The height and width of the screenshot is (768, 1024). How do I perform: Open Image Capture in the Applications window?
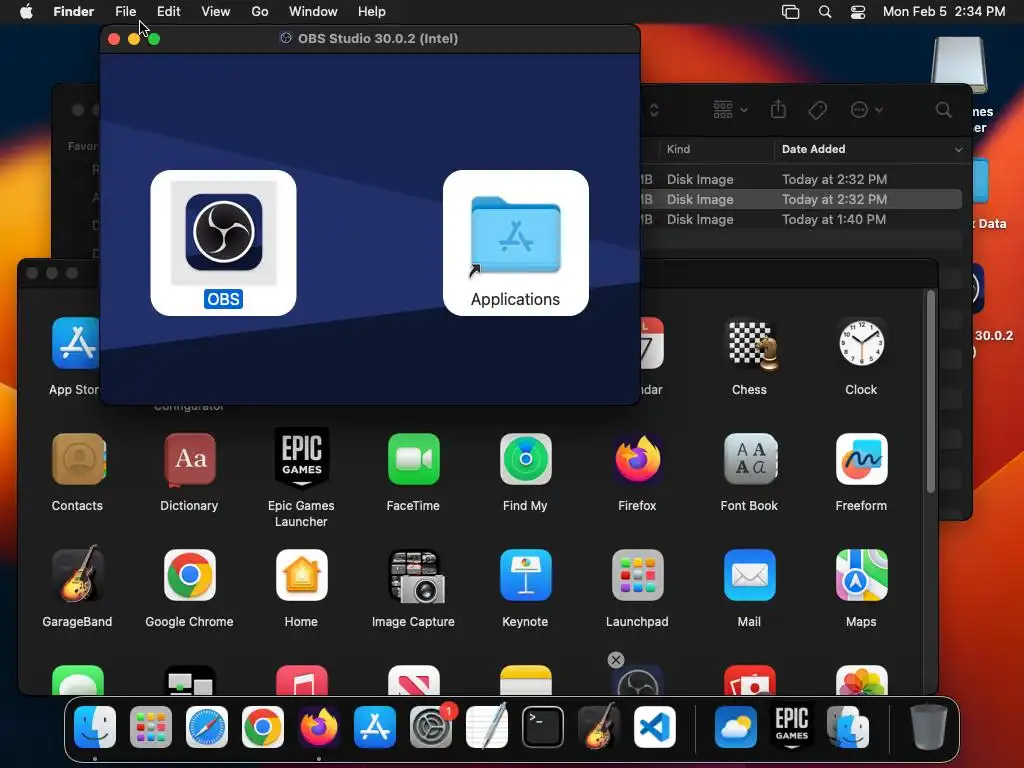416,576
